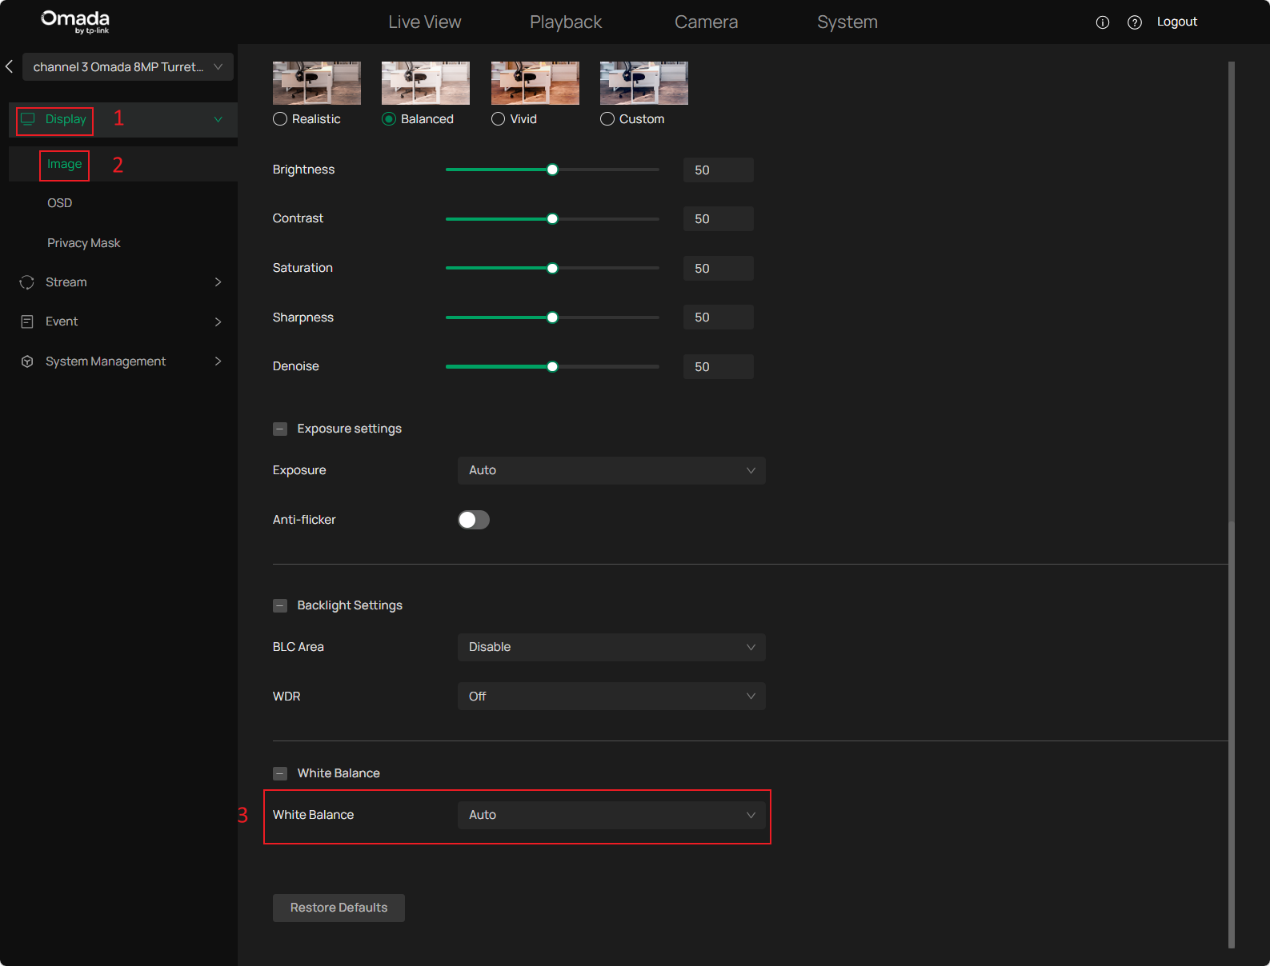Click the Denoise slider handle

click(x=552, y=367)
